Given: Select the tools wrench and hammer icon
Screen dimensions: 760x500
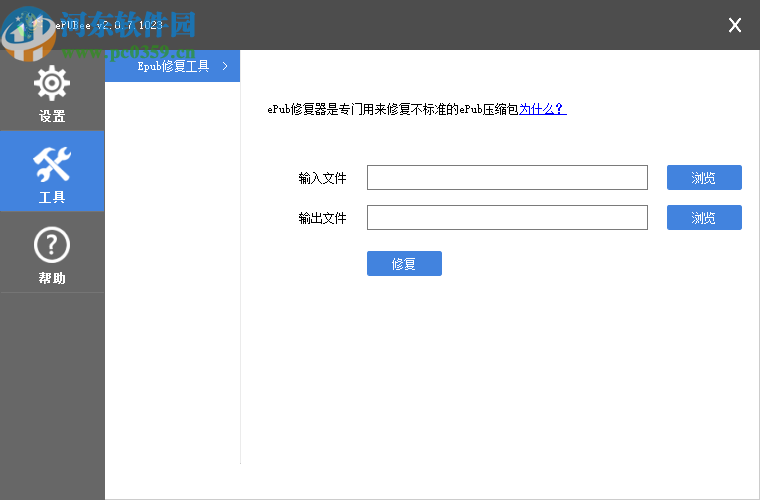Looking at the screenshot, I should [x=52, y=164].
